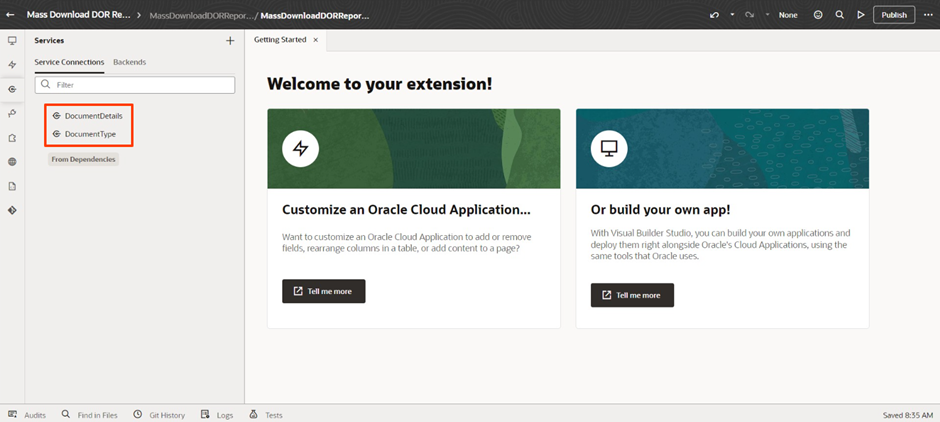Screen dimensions: 940x422
Task: Open the Logs panel in the footer
Action: 217,415
